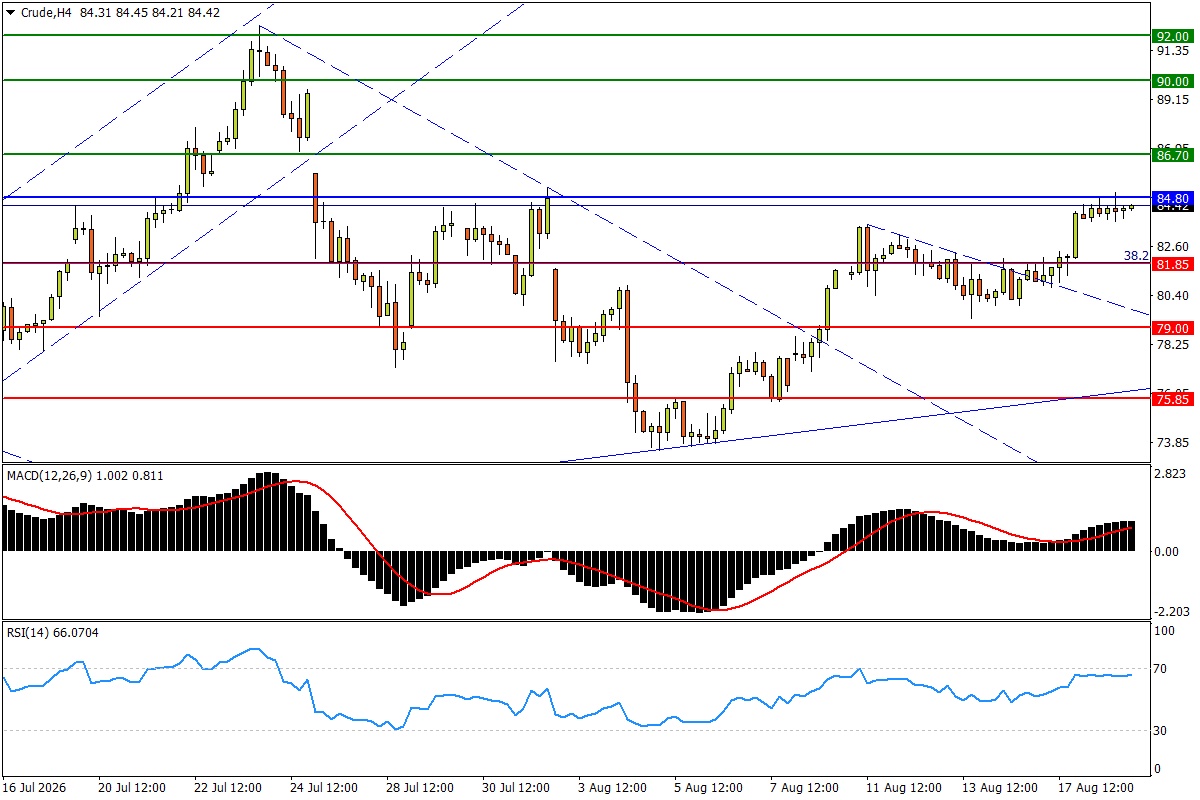Click the 11 Aug 12:00 time marker

coord(901,788)
